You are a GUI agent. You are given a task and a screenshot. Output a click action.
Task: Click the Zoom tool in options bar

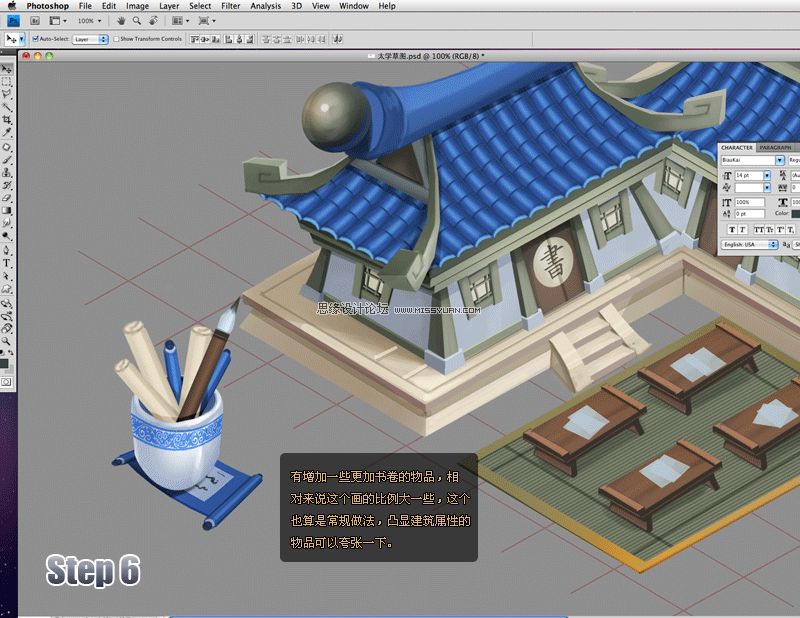137,21
